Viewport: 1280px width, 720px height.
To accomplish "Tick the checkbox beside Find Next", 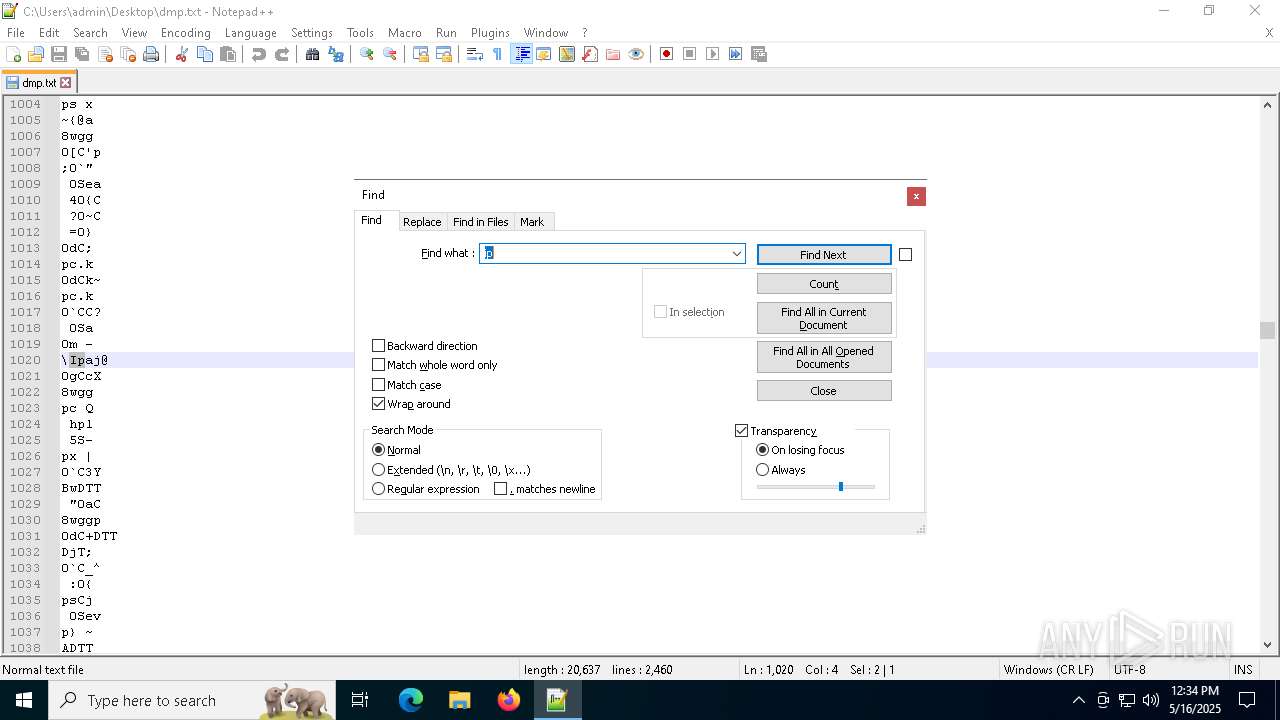I will pyautogui.click(x=905, y=255).
